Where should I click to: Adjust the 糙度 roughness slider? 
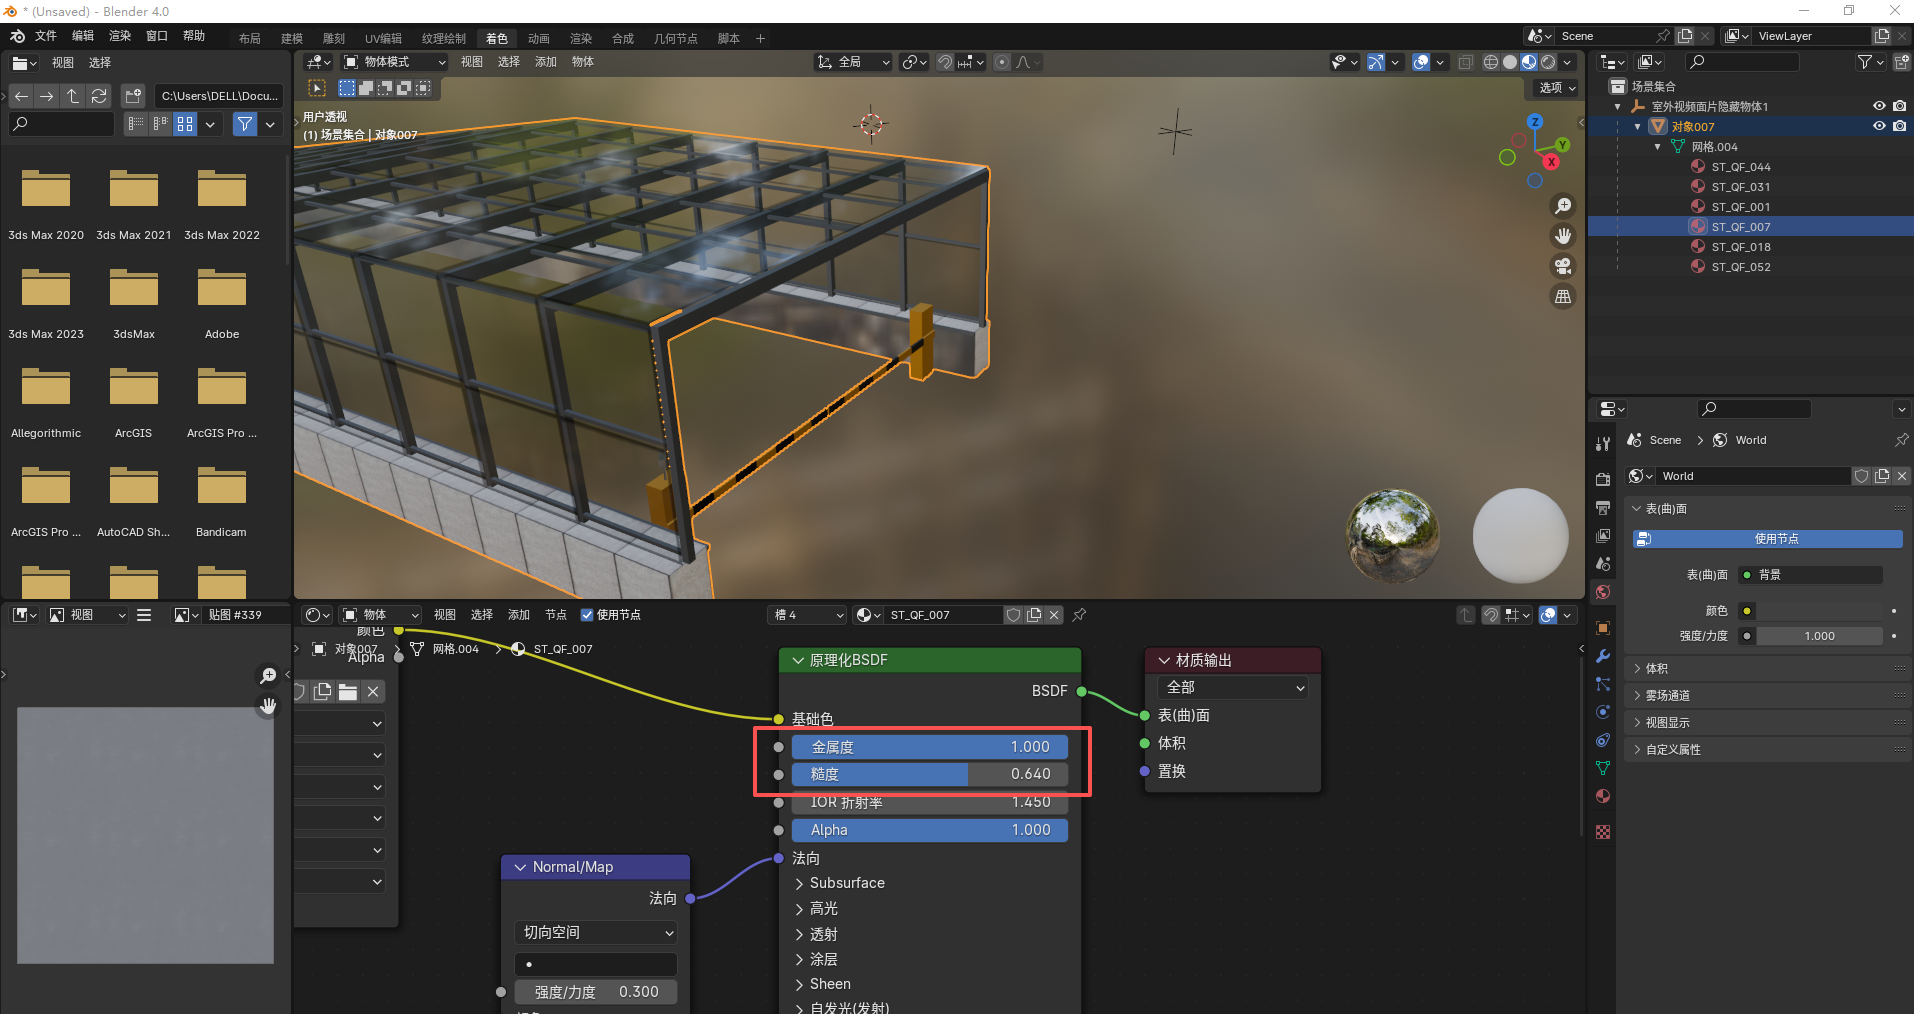point(929,774)
